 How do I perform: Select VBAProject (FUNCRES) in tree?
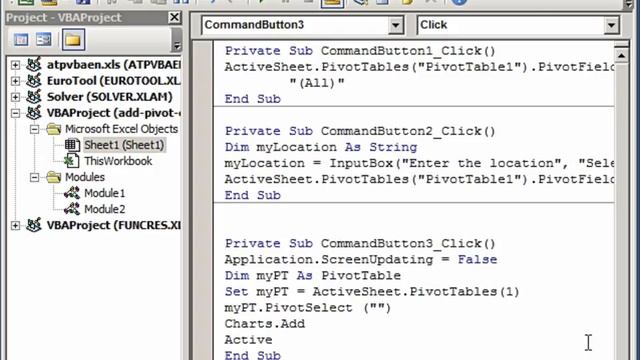113,225
